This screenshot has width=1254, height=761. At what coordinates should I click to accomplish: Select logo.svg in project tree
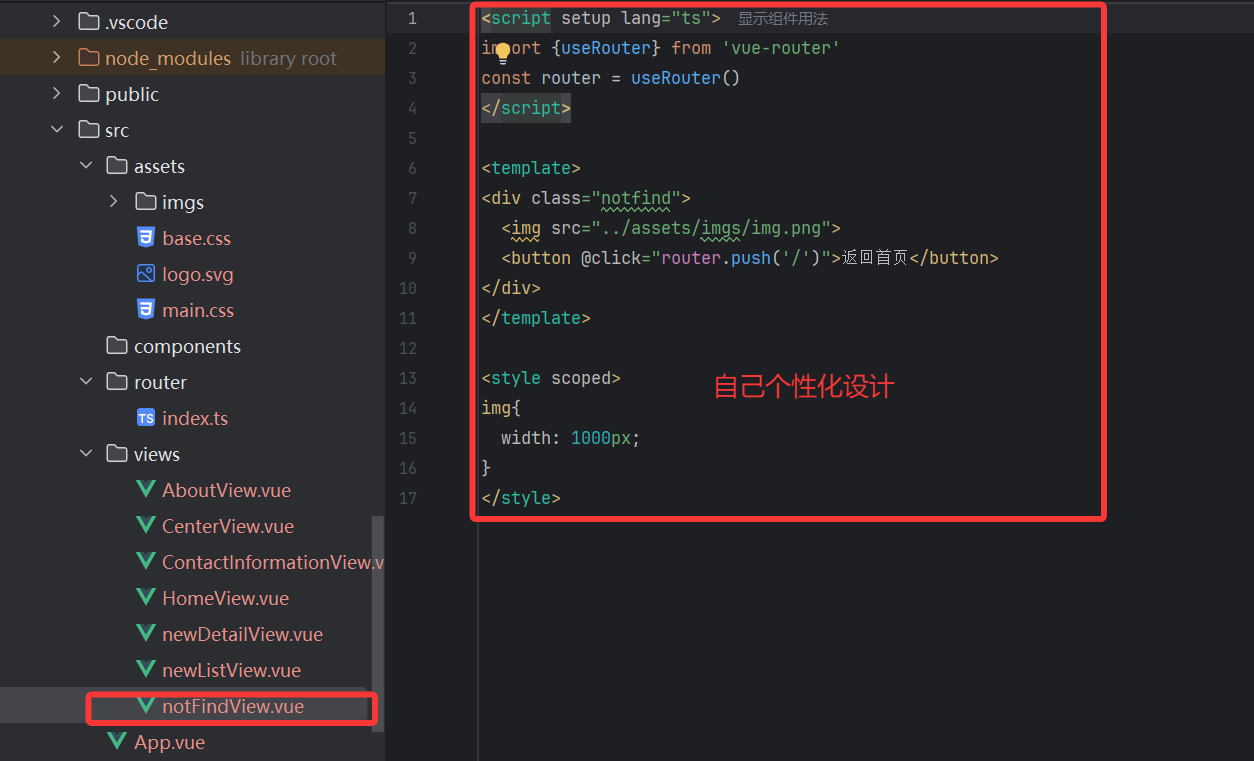coord(198,274)
